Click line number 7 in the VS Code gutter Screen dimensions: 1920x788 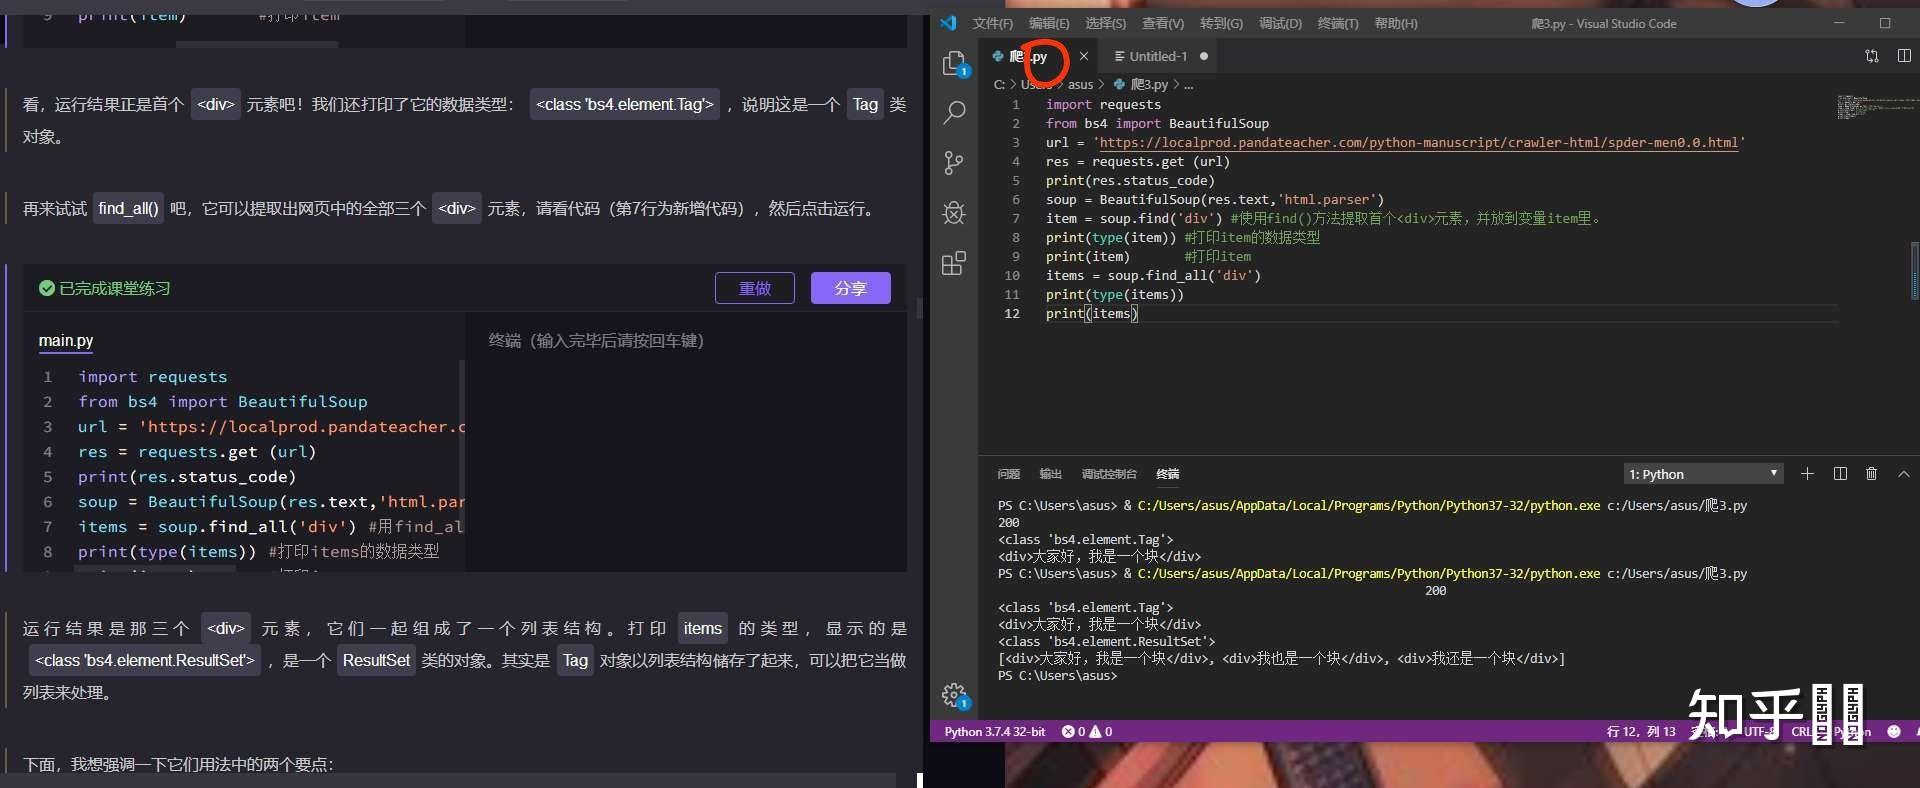(x=1016, y=219)
